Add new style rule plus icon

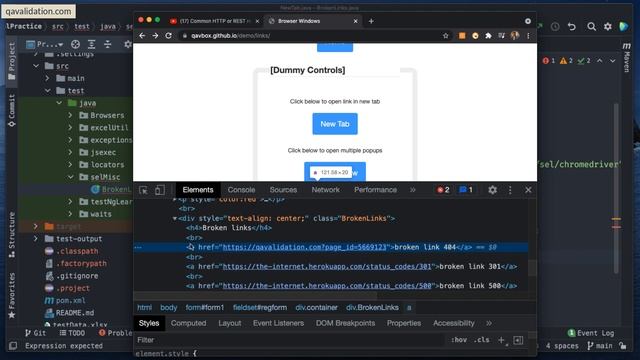(x=502, y=340)
